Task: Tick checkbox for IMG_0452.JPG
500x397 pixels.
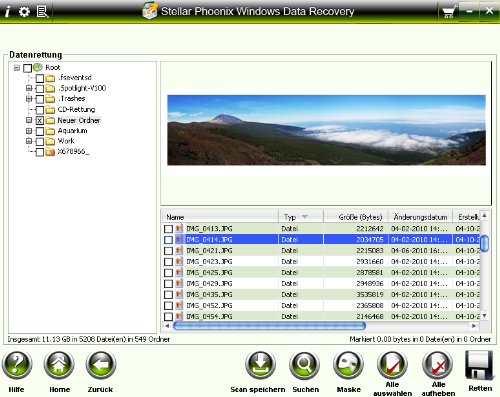Action: [x=169, y=306]
